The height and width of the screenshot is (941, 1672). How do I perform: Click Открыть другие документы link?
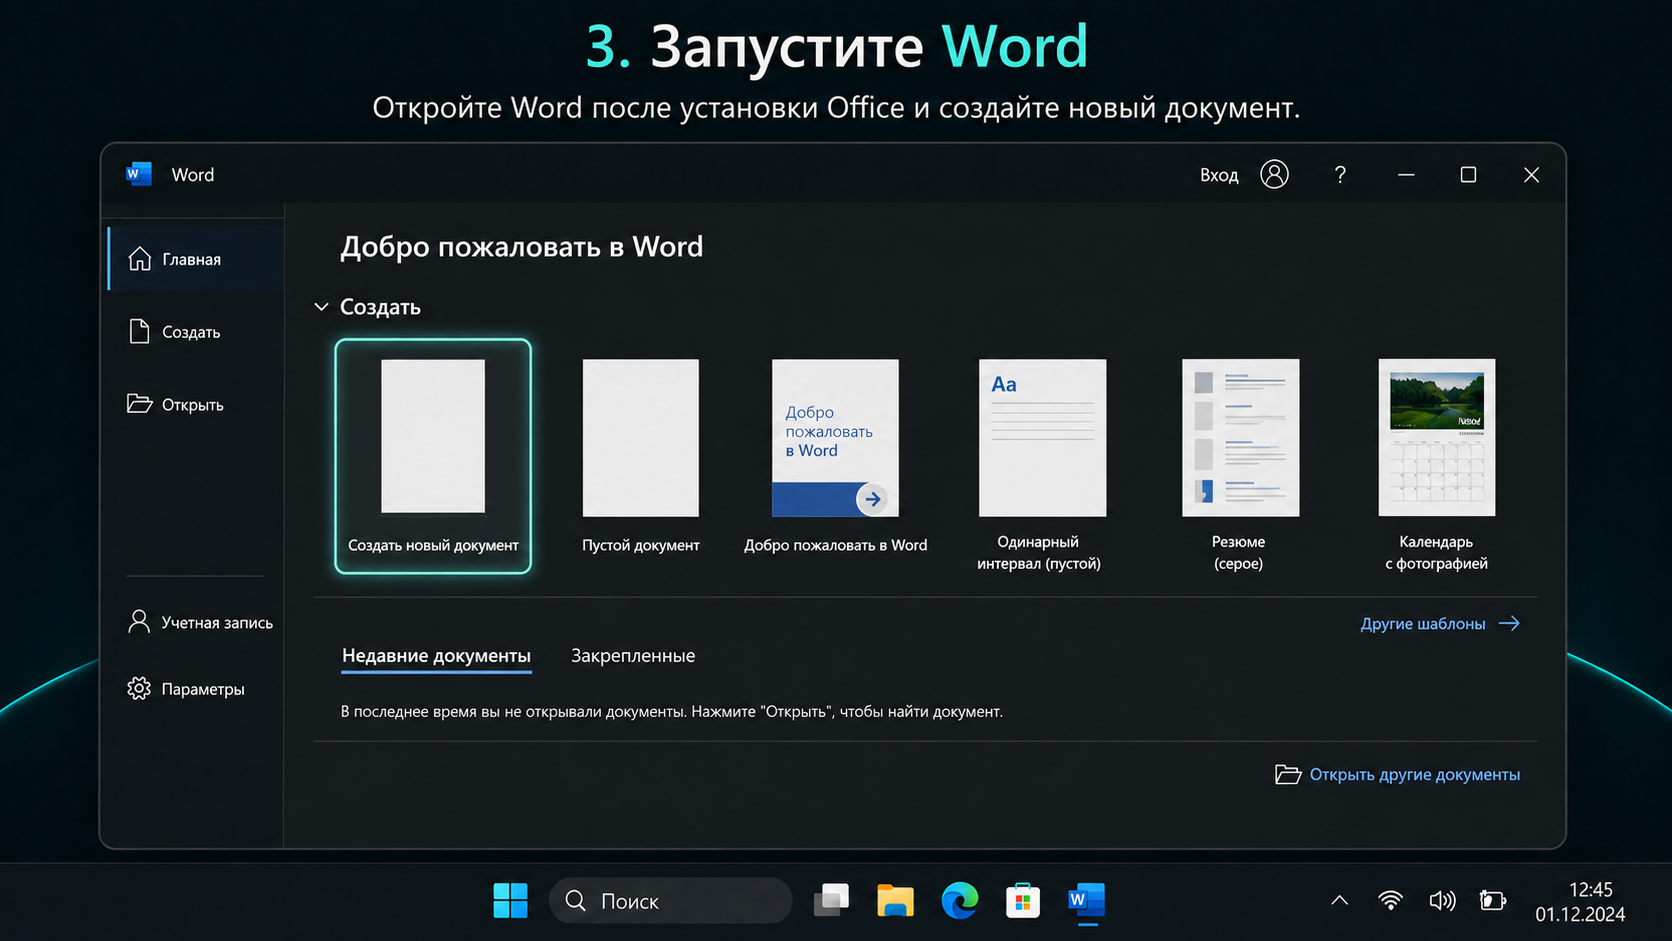tap(1398, 775)
